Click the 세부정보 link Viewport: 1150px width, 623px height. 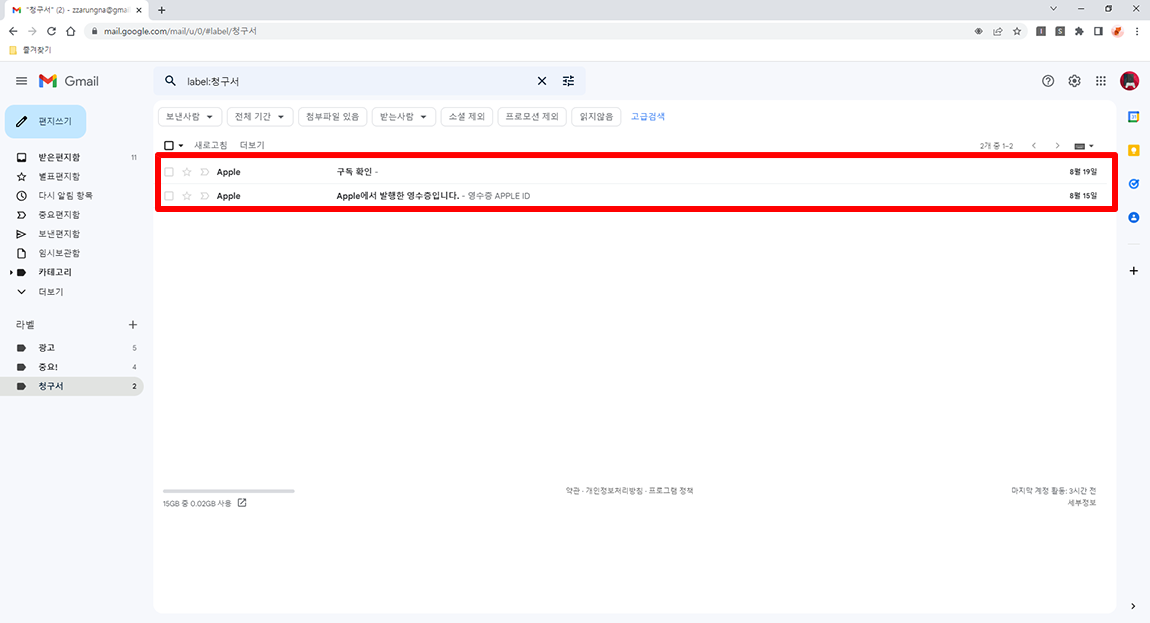click(x=1082, y=503)
